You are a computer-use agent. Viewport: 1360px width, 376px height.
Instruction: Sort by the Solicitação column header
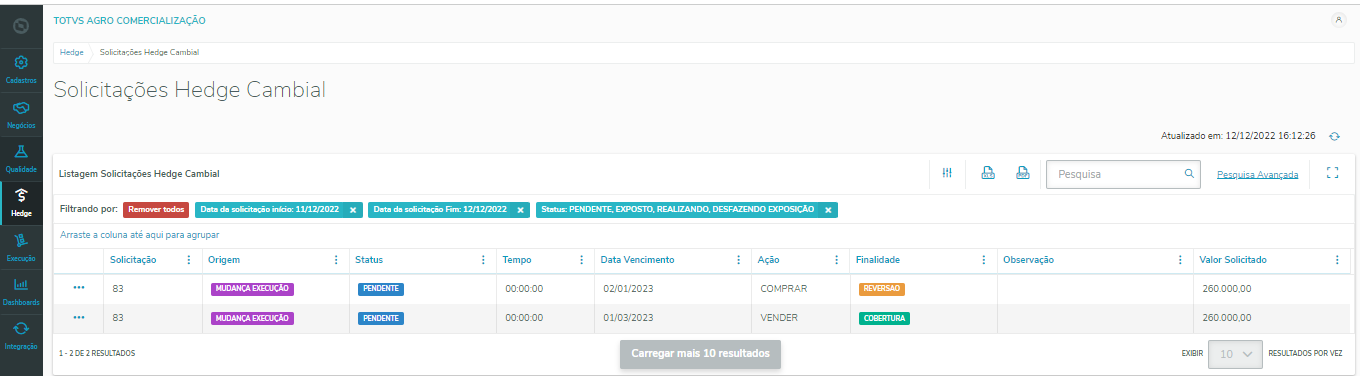[x=133, y=260]
